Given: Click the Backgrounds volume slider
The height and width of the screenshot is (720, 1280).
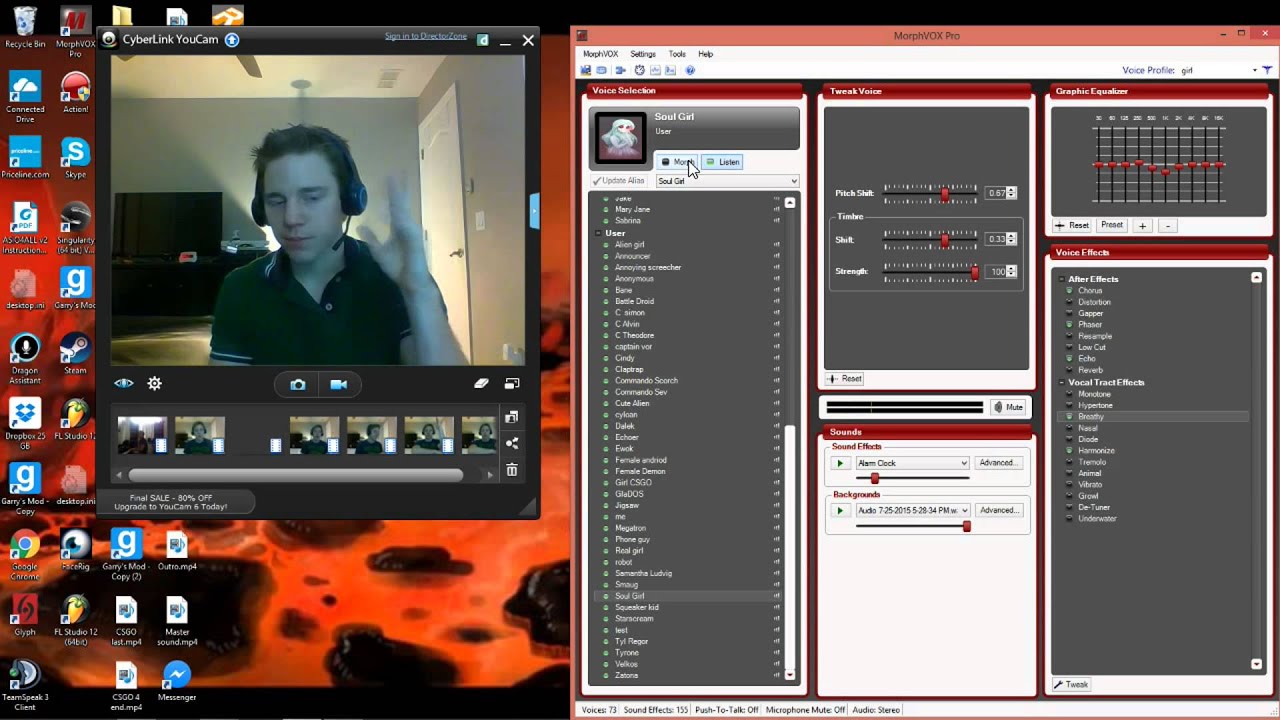Looking at the screenshot, I should click(x=912, y=526).
